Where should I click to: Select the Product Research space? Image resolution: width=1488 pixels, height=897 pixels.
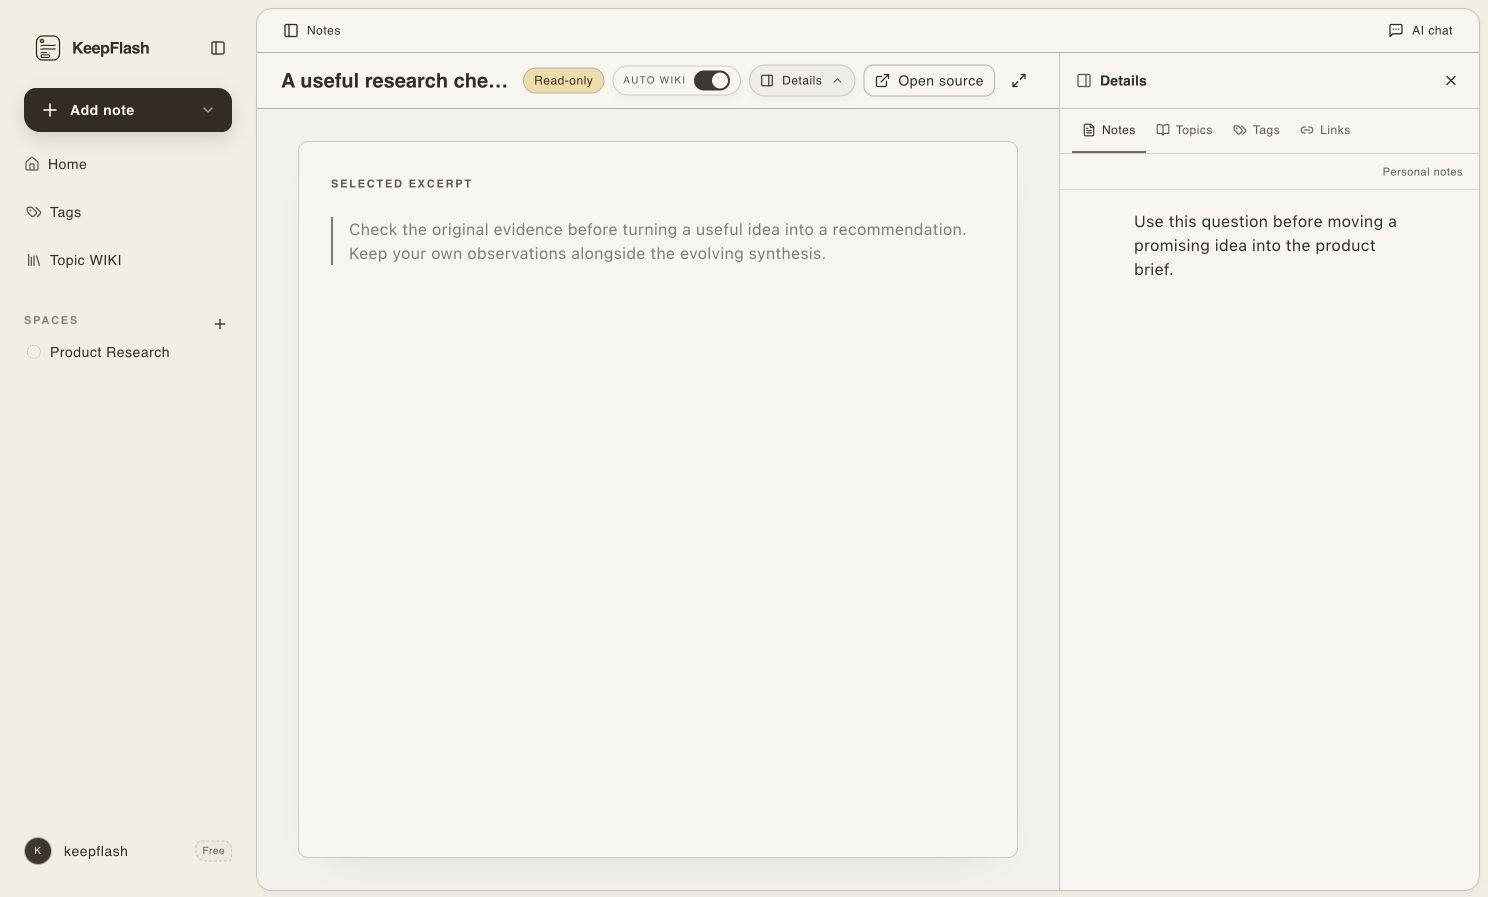coord(128,352)
